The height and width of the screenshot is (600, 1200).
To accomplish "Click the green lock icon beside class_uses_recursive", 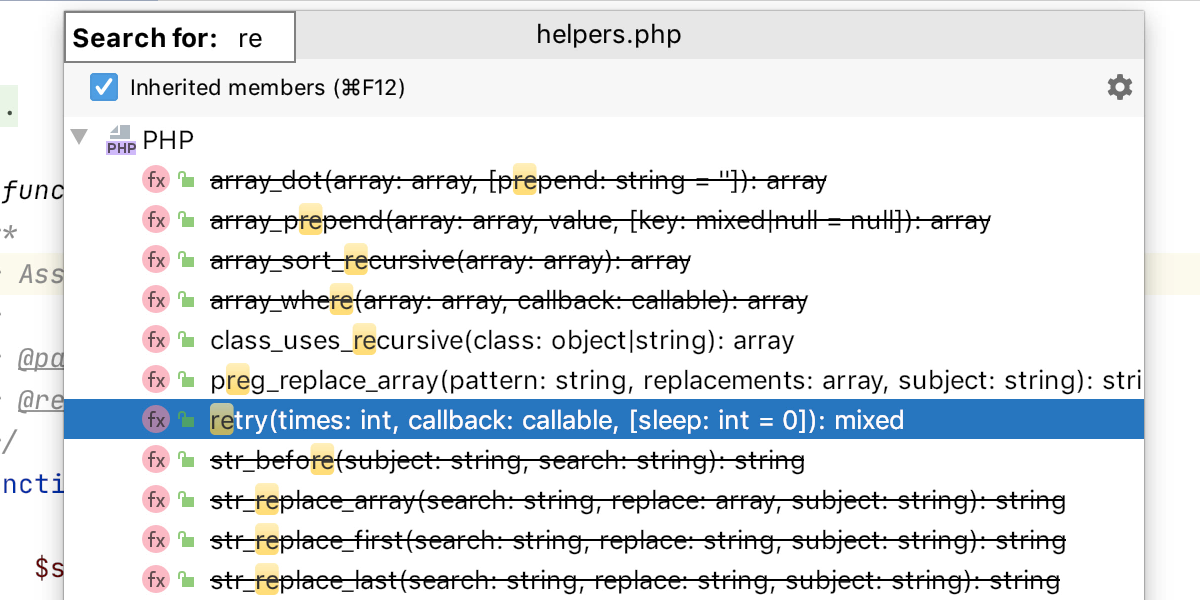I will click(185, 340).
